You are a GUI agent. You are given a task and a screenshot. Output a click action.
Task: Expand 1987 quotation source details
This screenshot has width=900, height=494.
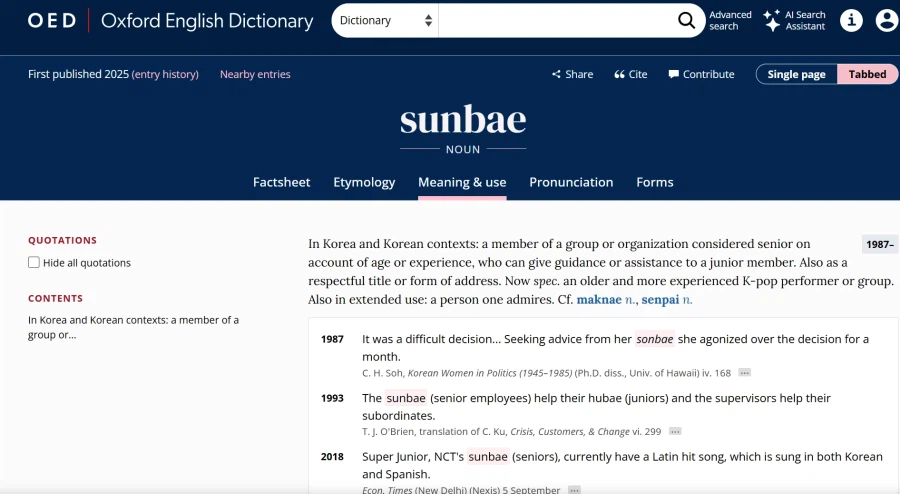click(x=744, y=373)
